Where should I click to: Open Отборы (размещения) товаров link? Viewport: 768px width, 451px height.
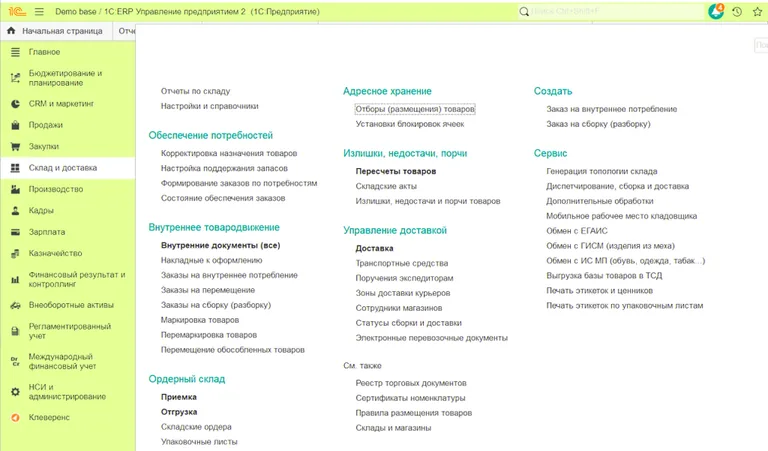pos(415,109)
